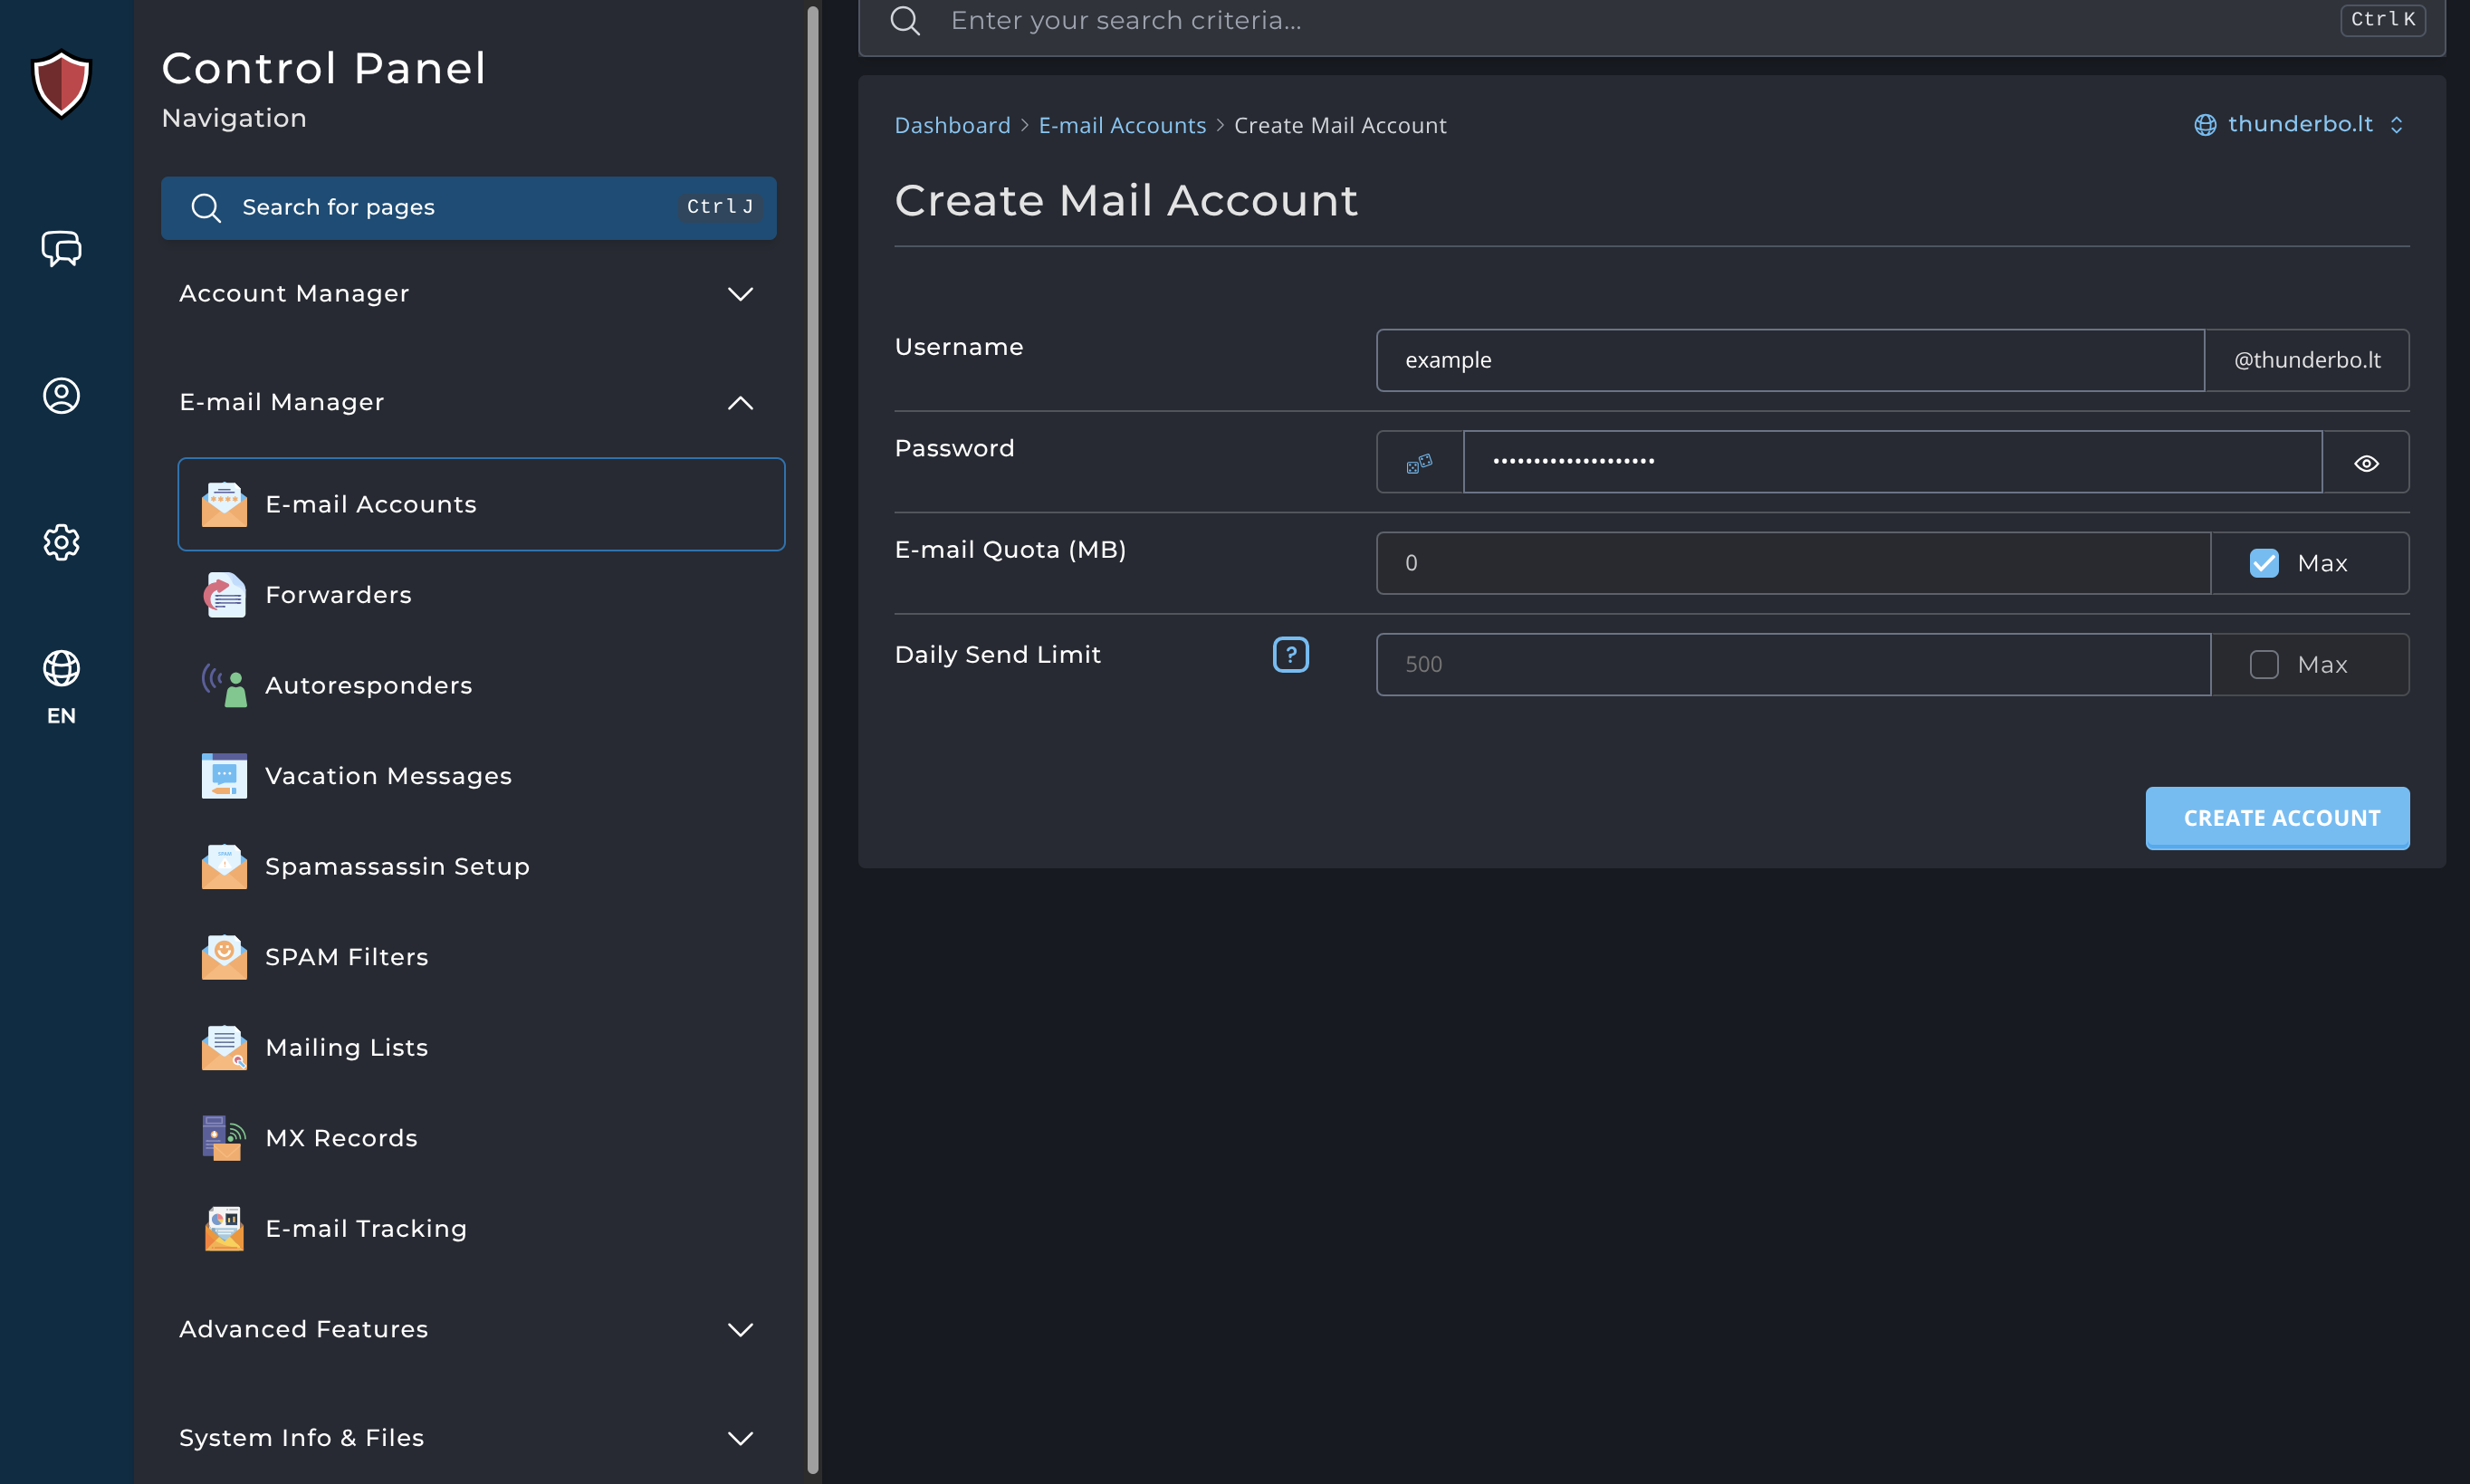2470x1484 pixels.
Task: Go to Dashboard breadcrumb link
Action: pos(952,125)
